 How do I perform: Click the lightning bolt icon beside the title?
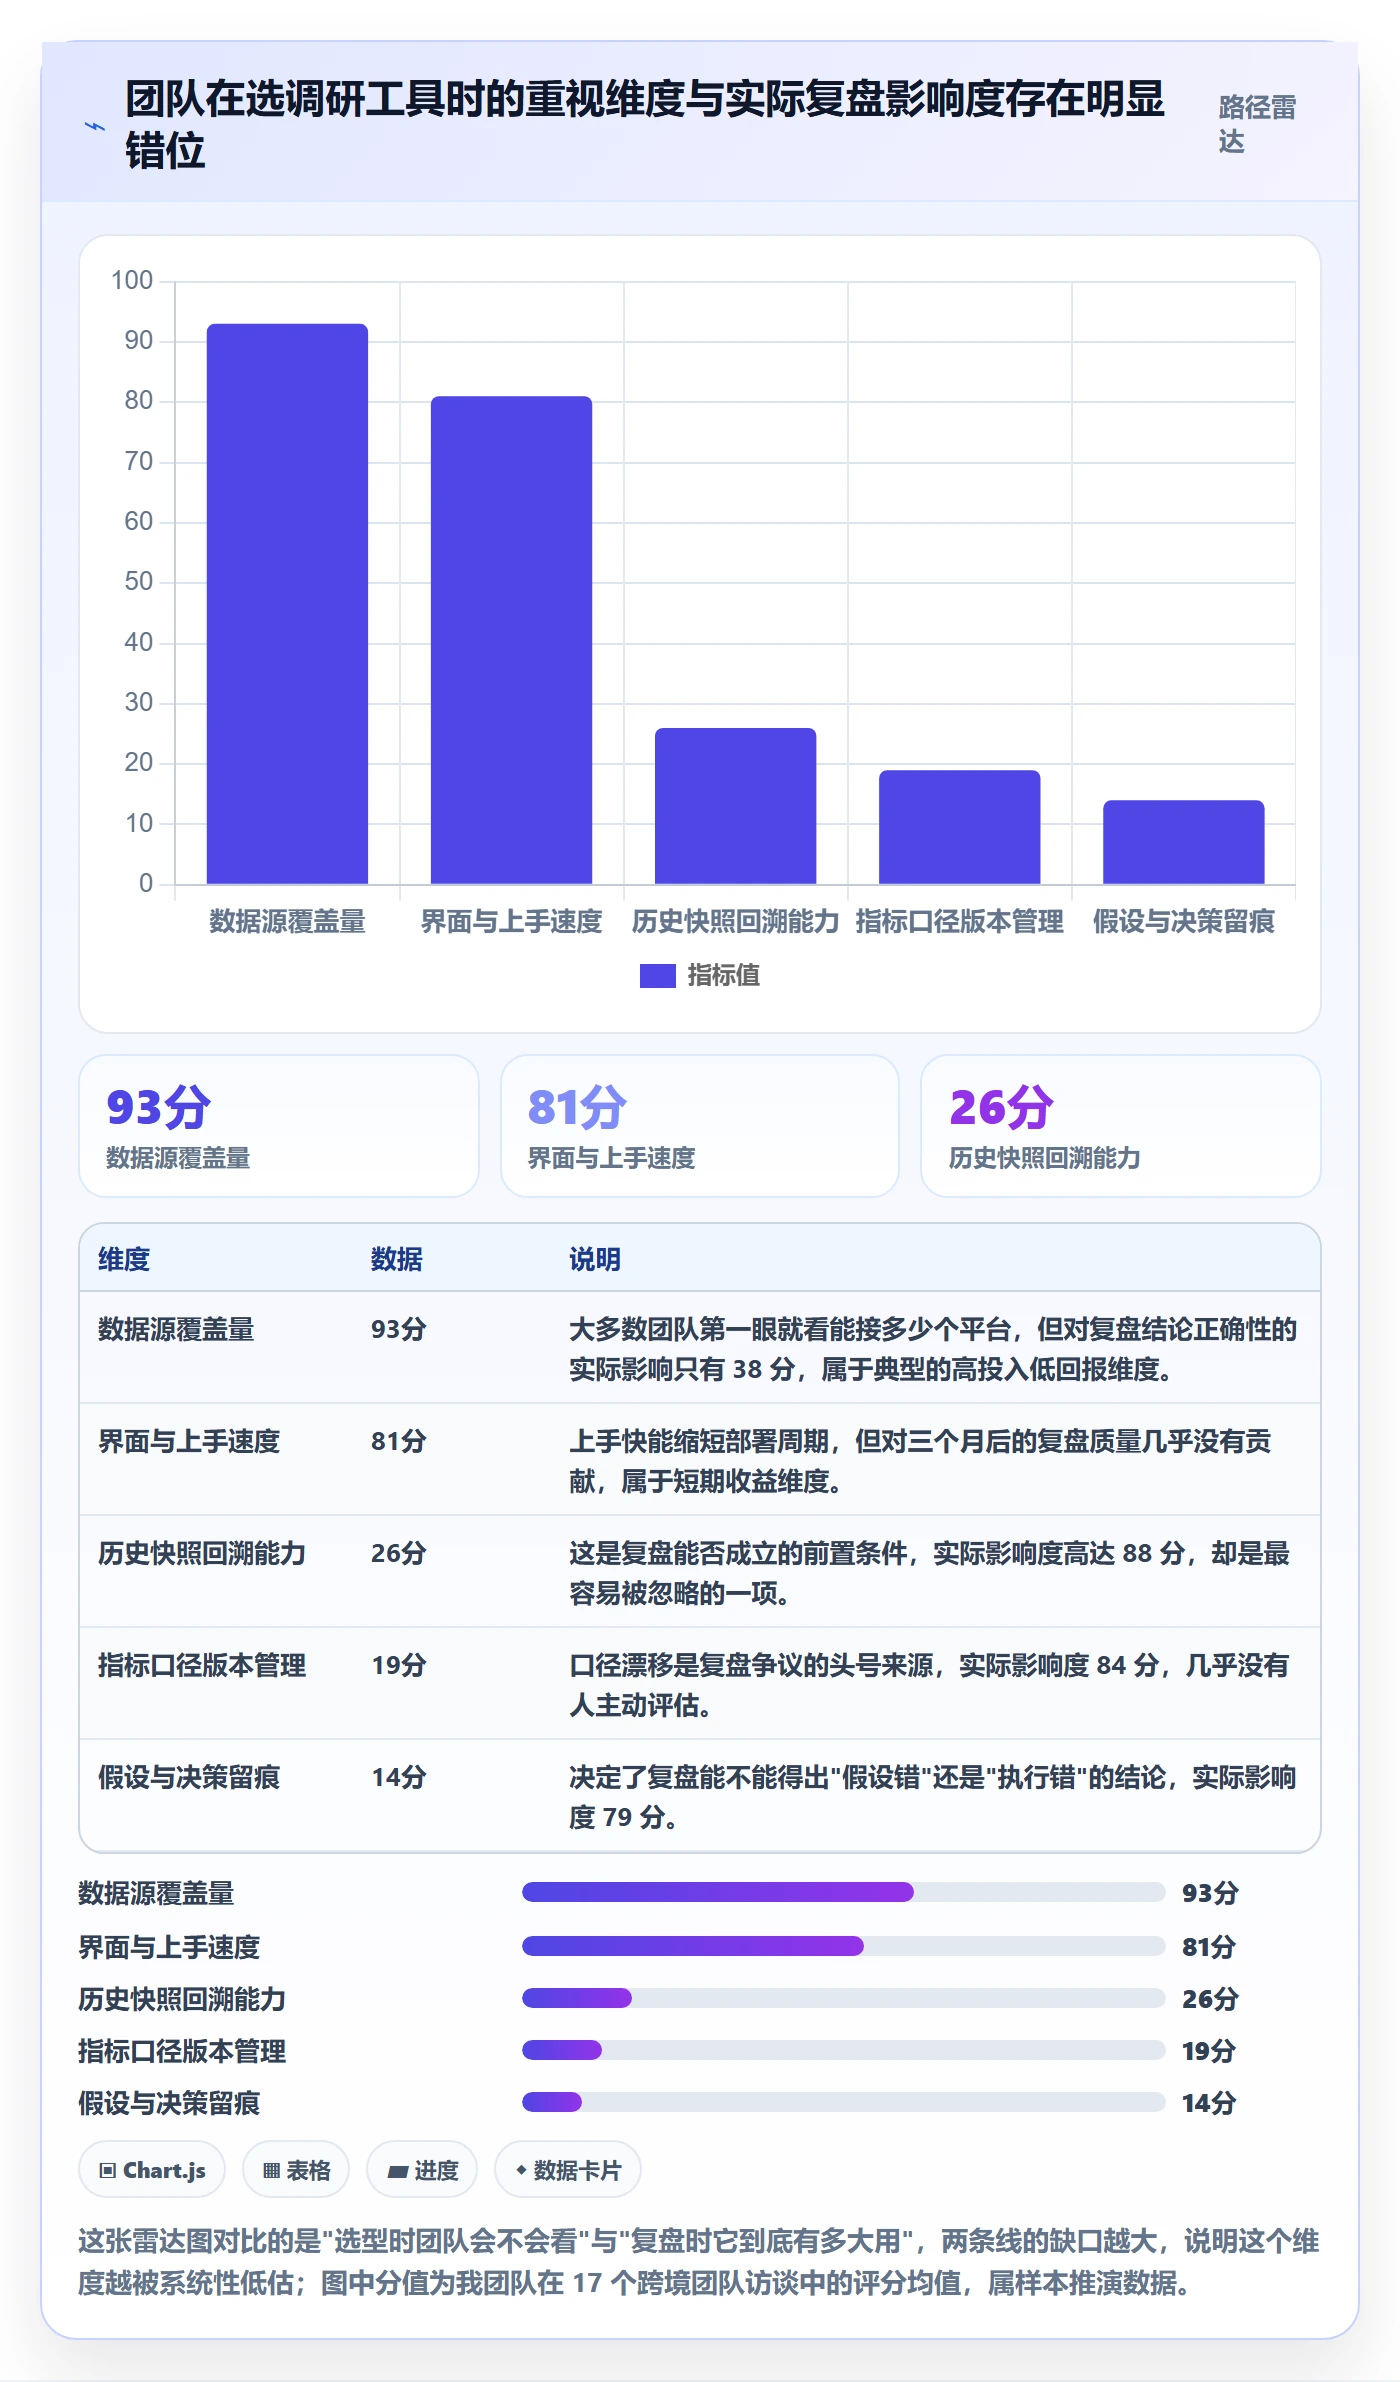[94, 127]
